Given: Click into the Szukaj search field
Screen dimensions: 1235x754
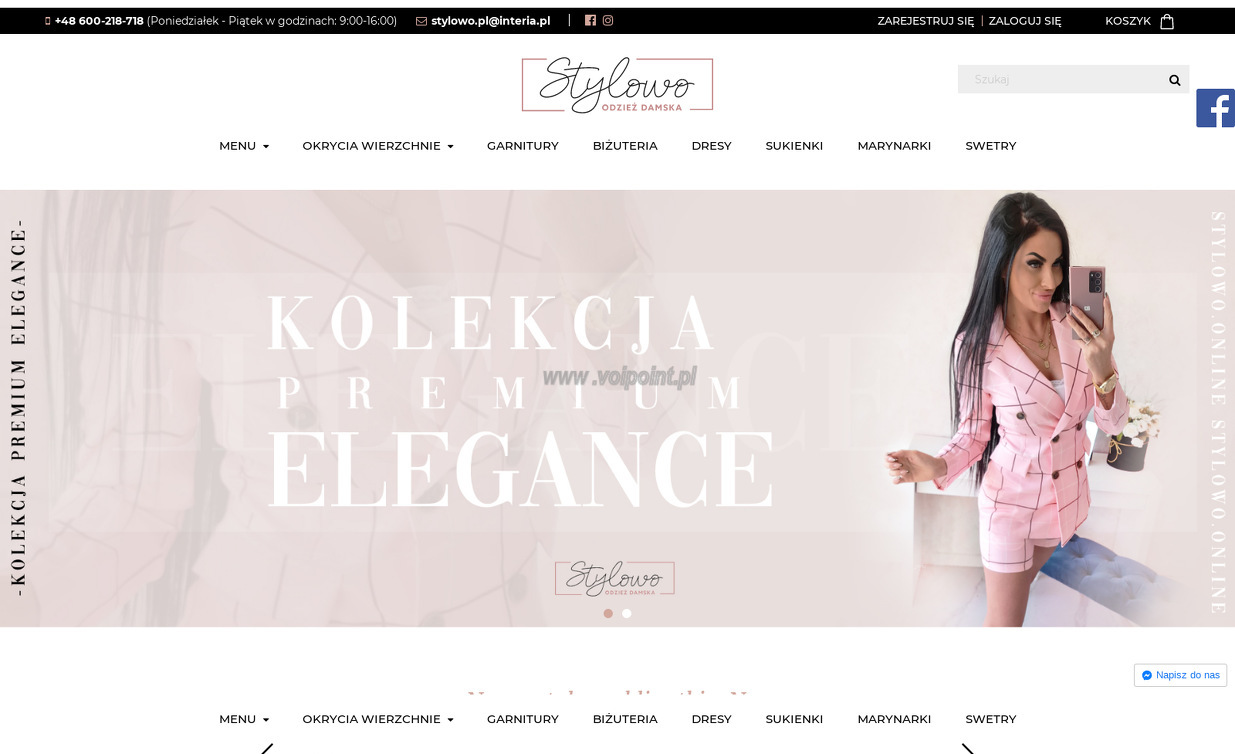Looking at the screenshot, I should coord(1060,80).
